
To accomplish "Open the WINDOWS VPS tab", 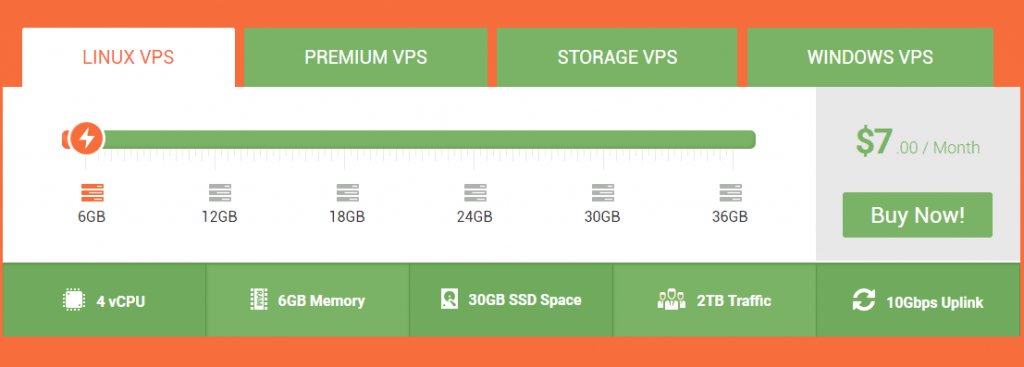I will [x=870, y=57].
